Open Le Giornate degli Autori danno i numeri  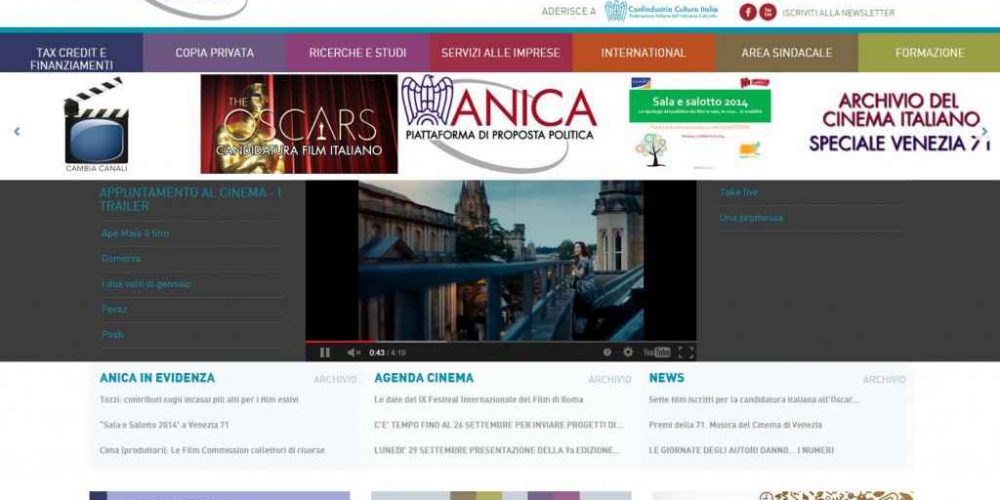[741, 450]
